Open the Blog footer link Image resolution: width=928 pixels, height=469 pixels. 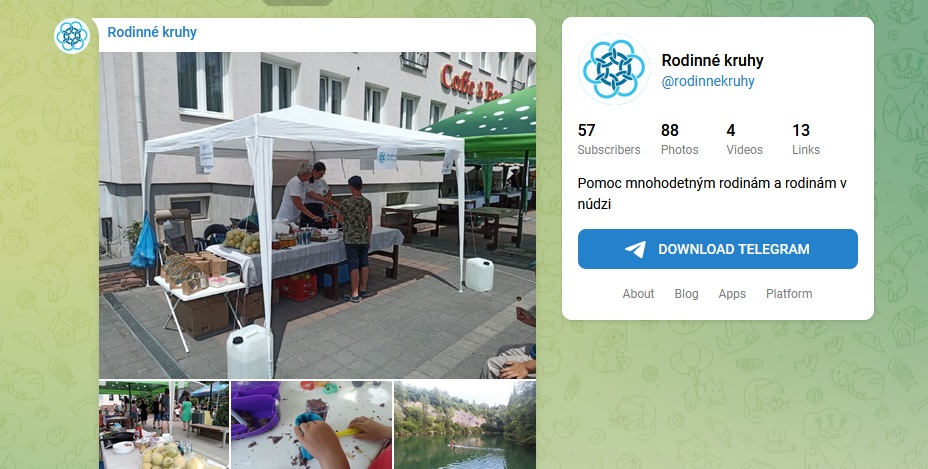click(x=687, y=294)
